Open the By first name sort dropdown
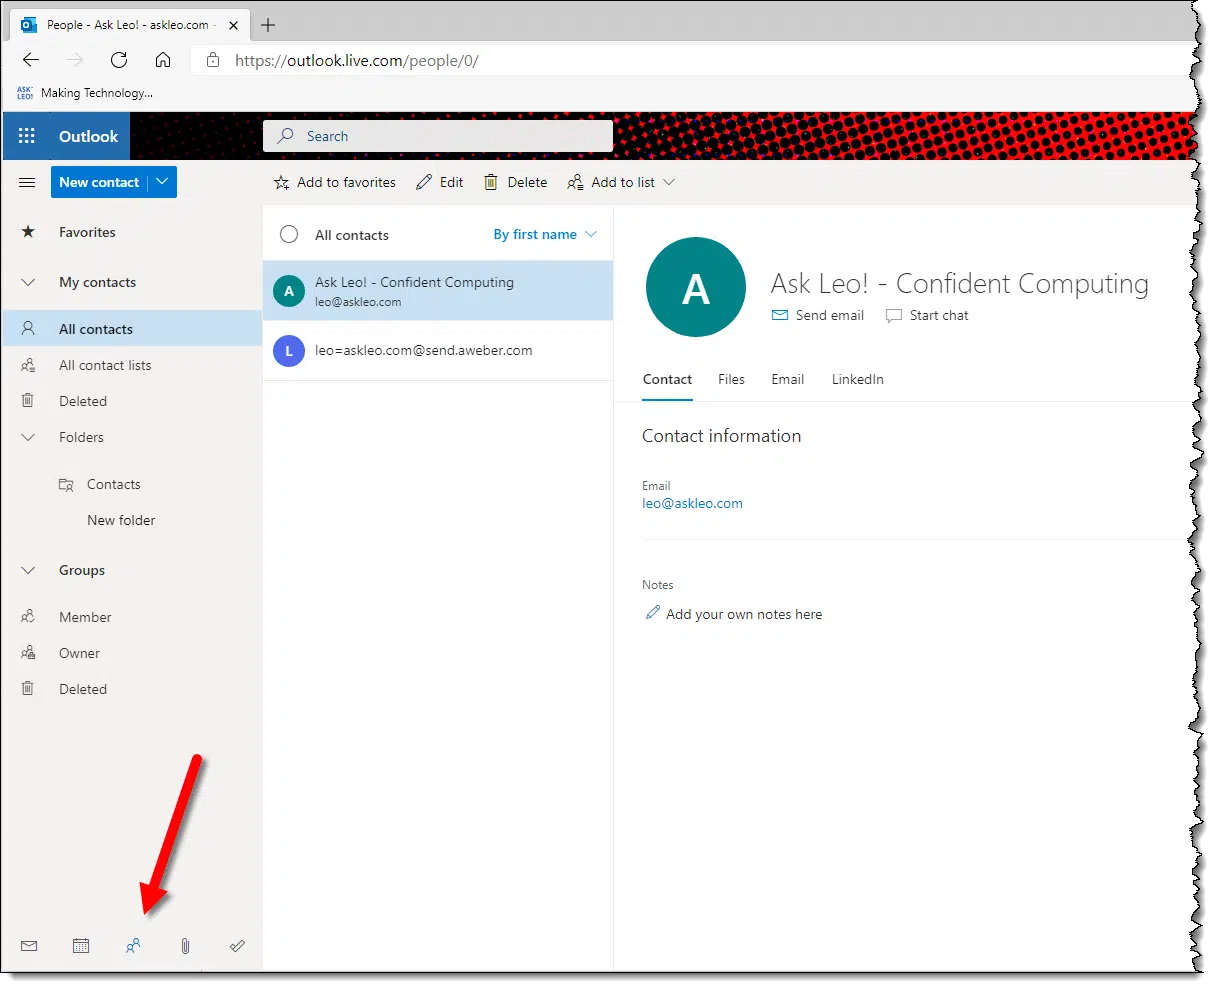 click(545, 234)
